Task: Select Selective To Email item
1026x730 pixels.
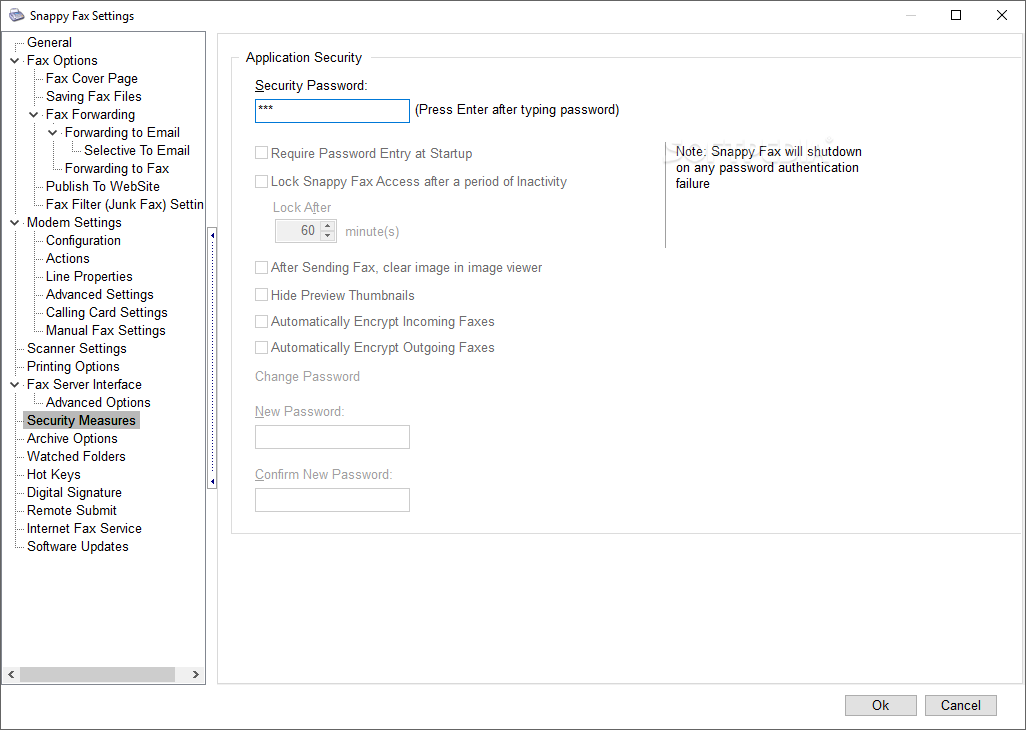Action: coord(137,150)
